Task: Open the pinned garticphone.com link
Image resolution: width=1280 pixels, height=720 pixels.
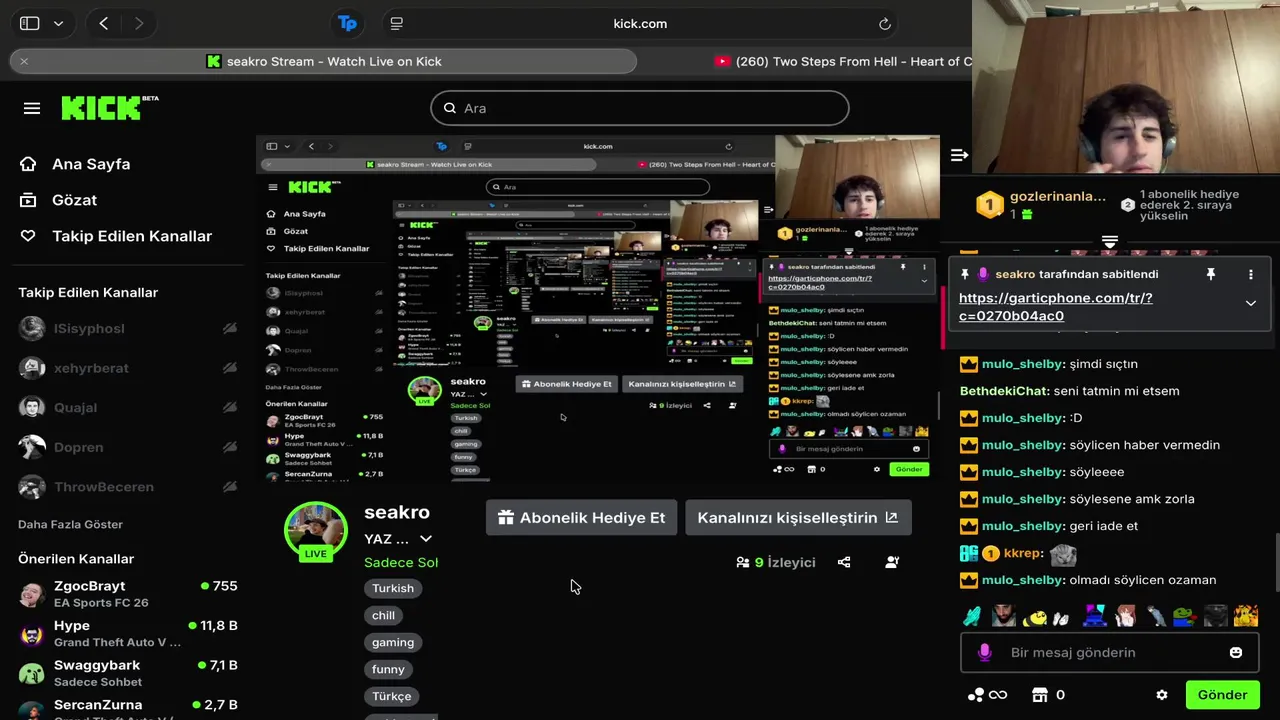Action: coord(1055,307)
